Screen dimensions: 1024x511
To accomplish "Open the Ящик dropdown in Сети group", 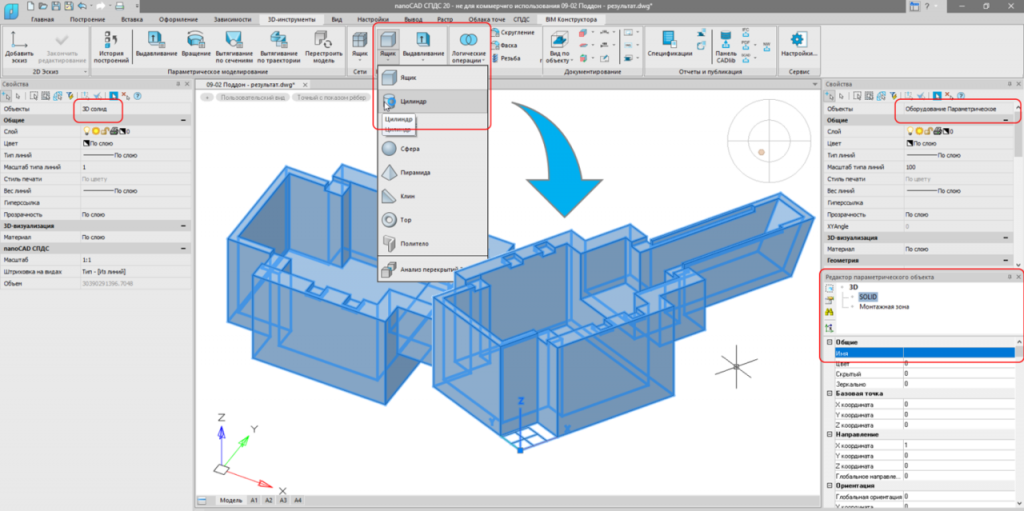I will [x=360, y=58].
